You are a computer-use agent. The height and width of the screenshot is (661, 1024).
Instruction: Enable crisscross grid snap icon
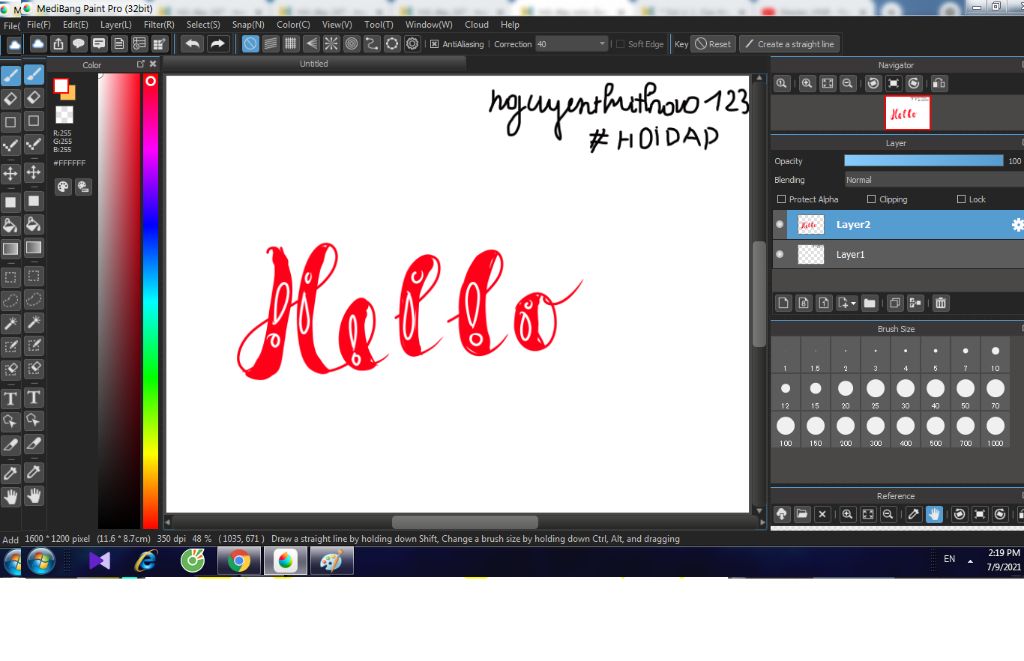point(291,44)
